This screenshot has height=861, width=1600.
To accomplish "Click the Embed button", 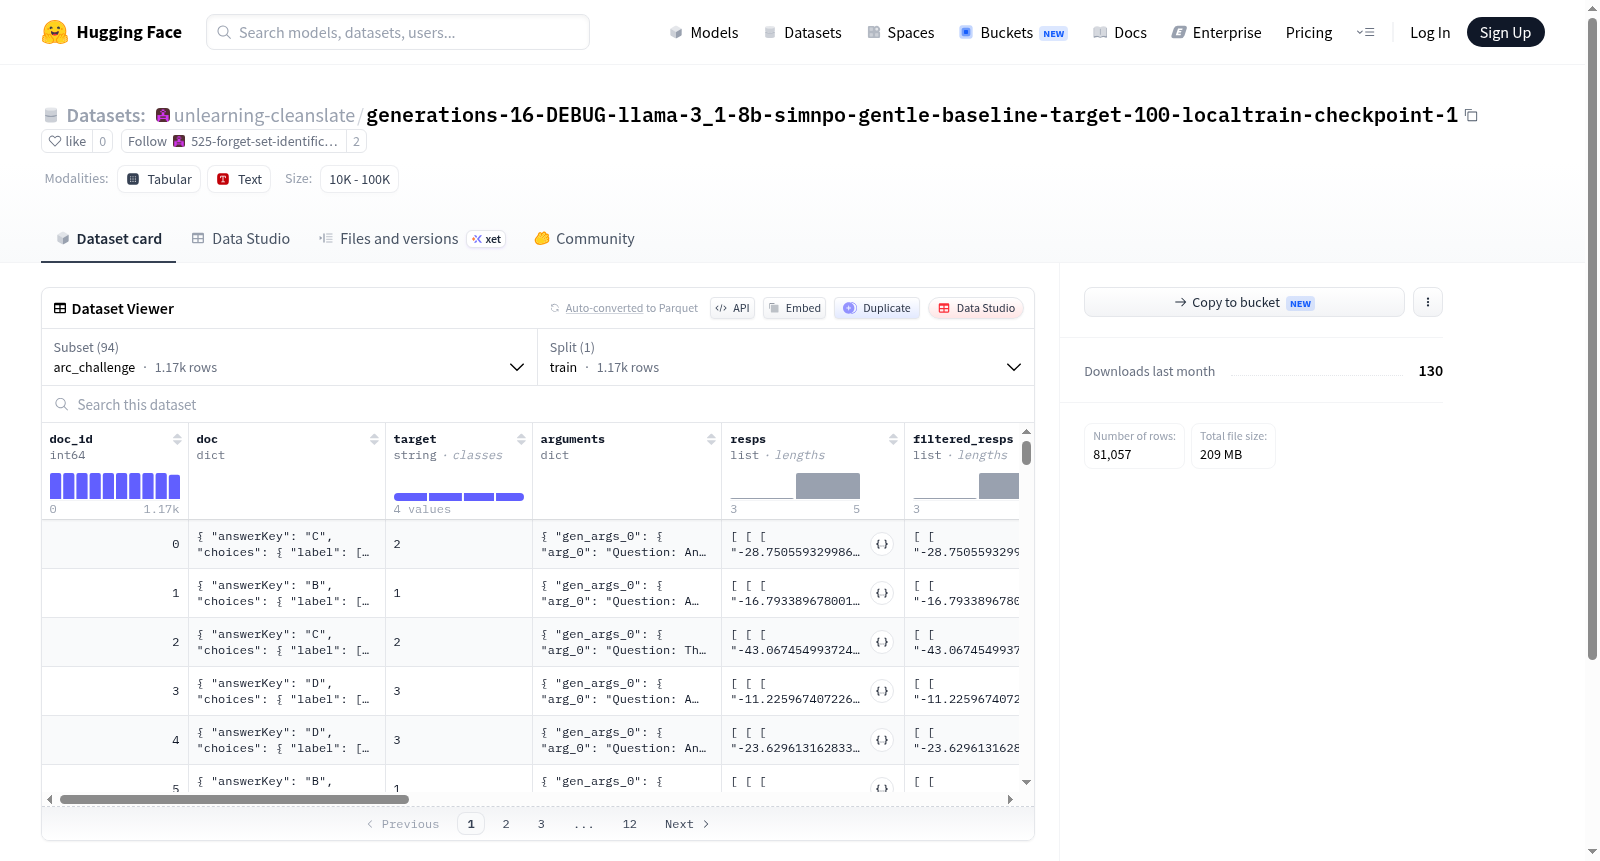I will coord(795,308).
